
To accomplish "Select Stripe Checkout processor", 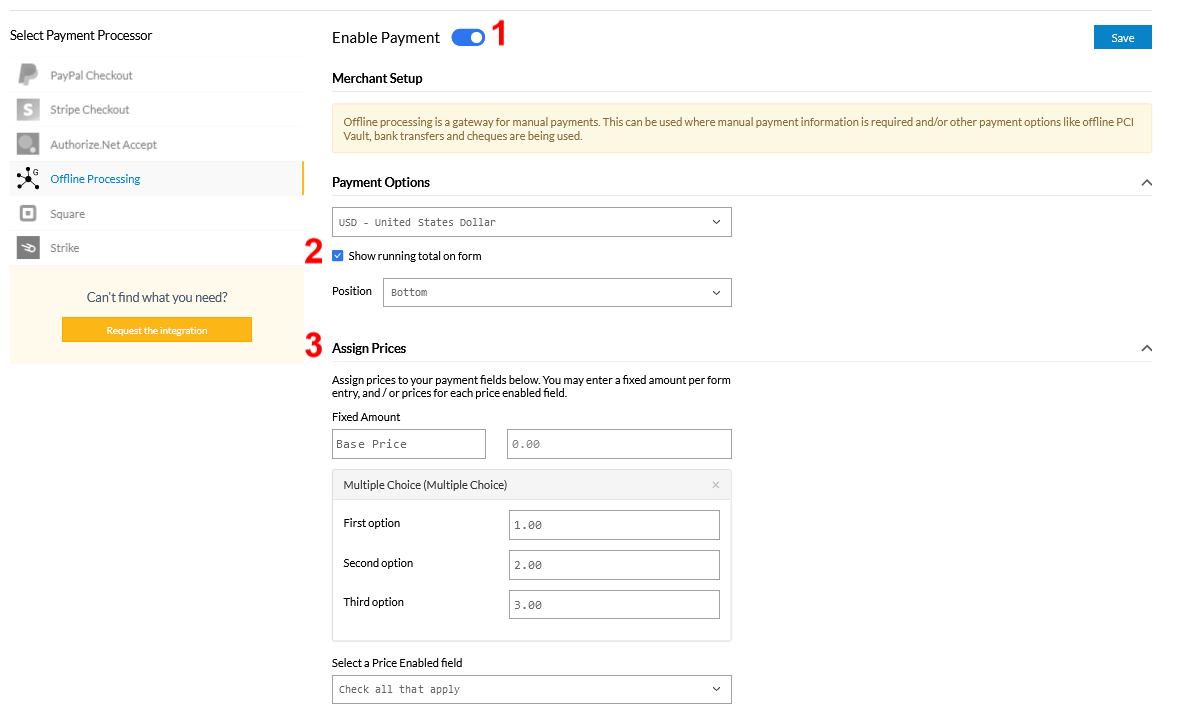I will tap(157, 110).
